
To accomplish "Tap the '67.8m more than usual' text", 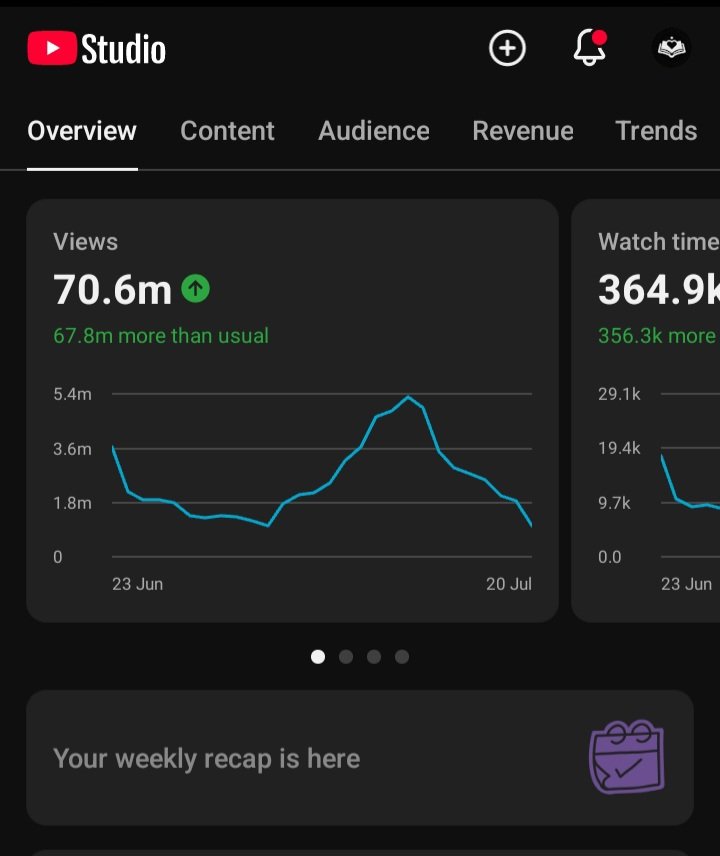I will click(161, 336).
